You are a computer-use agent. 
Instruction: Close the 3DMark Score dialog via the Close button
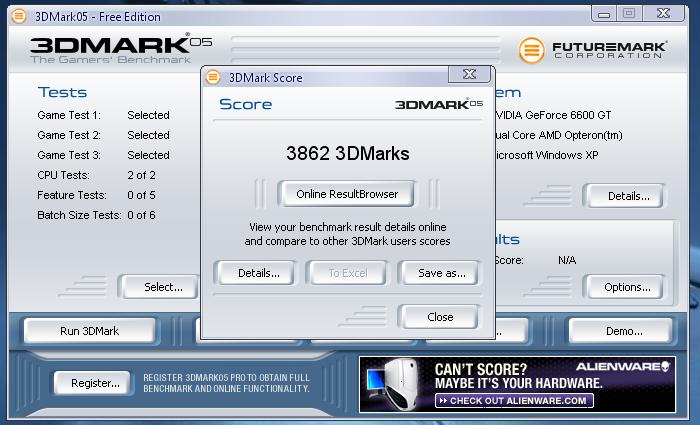pos(439,317)
